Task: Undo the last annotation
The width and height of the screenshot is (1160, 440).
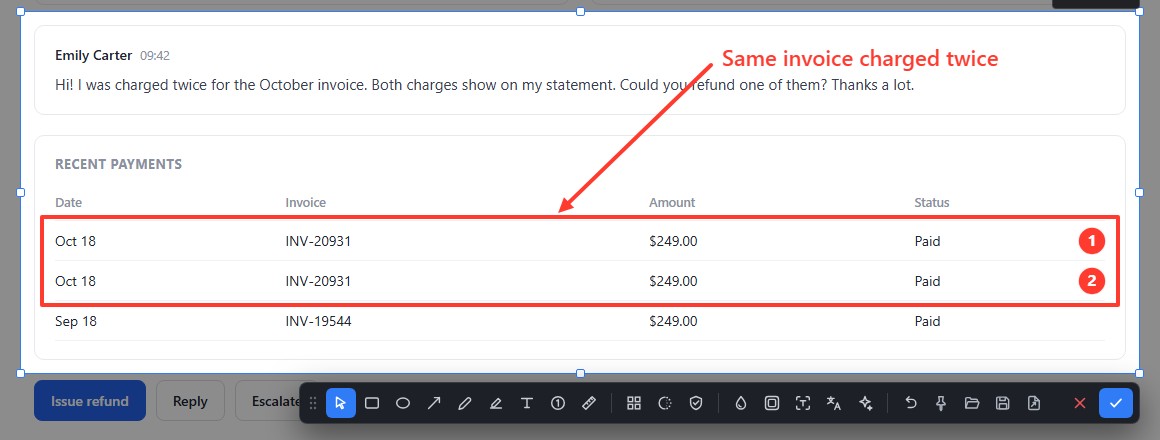Action: click(x=911, y=403)
